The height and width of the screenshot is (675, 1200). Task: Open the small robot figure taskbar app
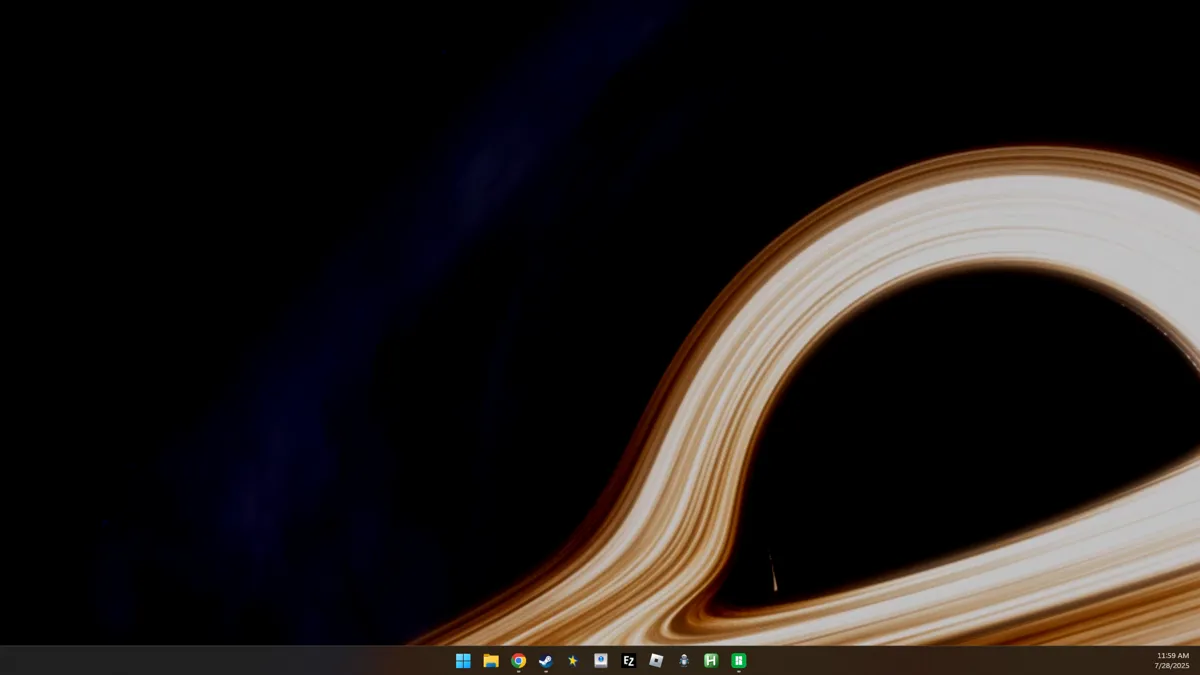684,661
